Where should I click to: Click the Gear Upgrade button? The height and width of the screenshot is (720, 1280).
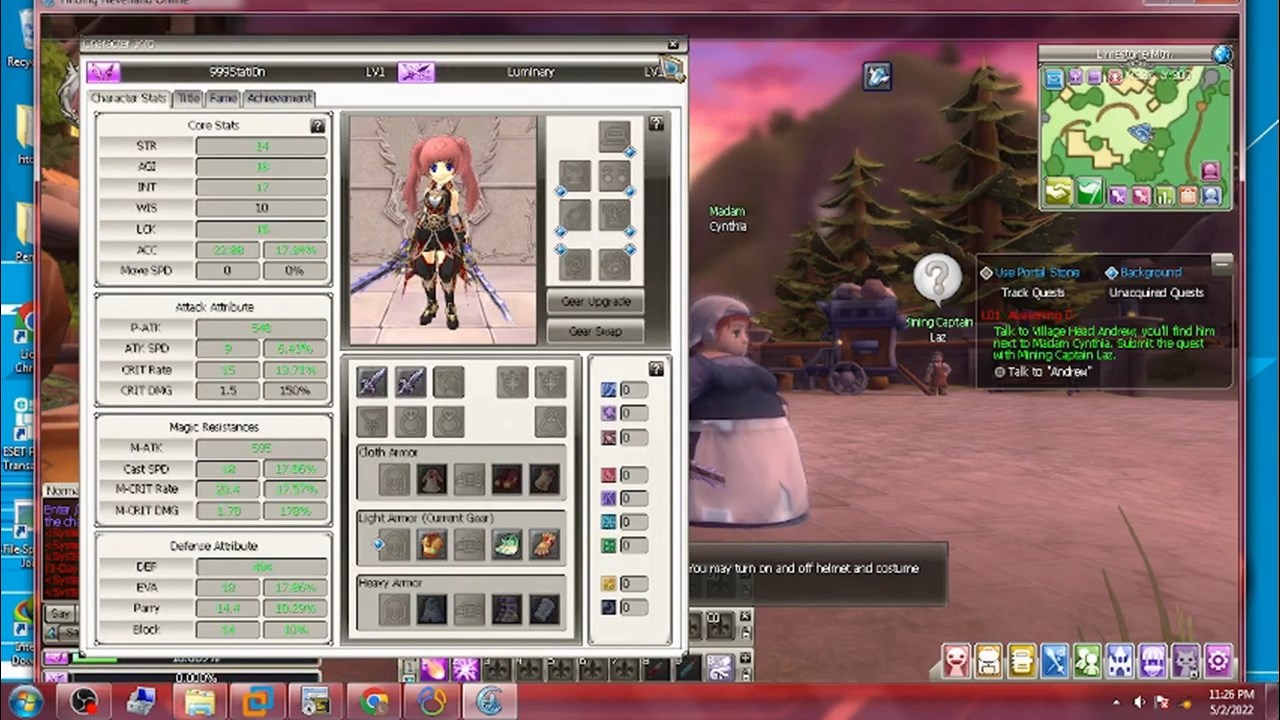[595, 302]
